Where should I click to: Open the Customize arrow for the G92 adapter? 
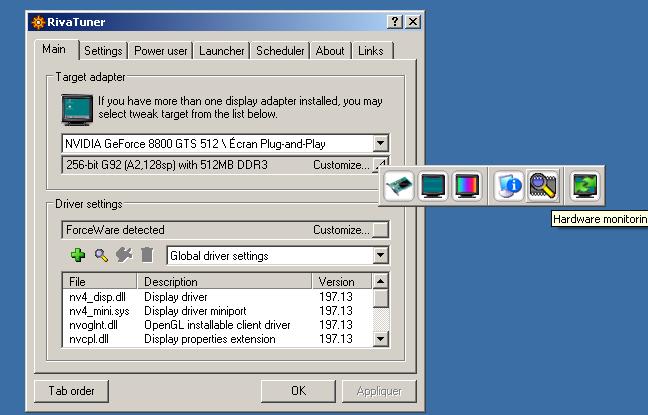[x=380, y=165]
